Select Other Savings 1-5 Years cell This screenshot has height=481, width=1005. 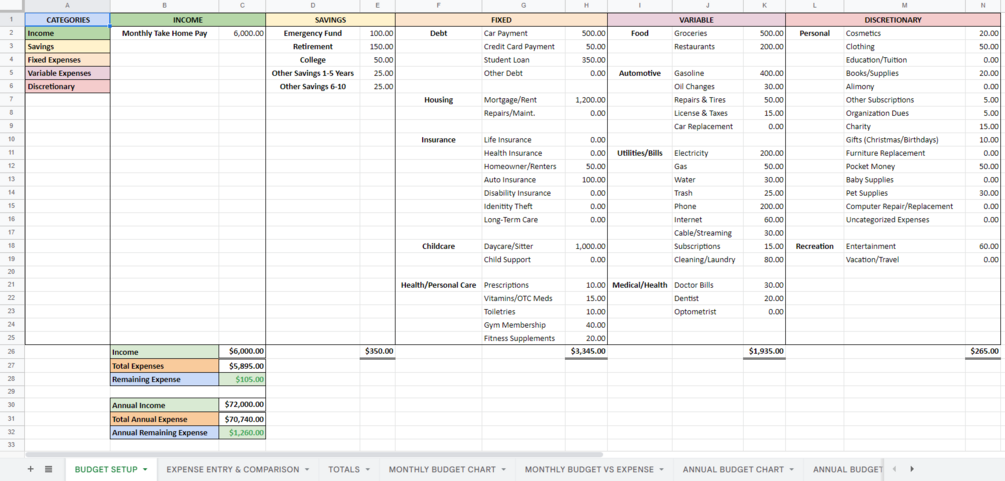[313, 73]
